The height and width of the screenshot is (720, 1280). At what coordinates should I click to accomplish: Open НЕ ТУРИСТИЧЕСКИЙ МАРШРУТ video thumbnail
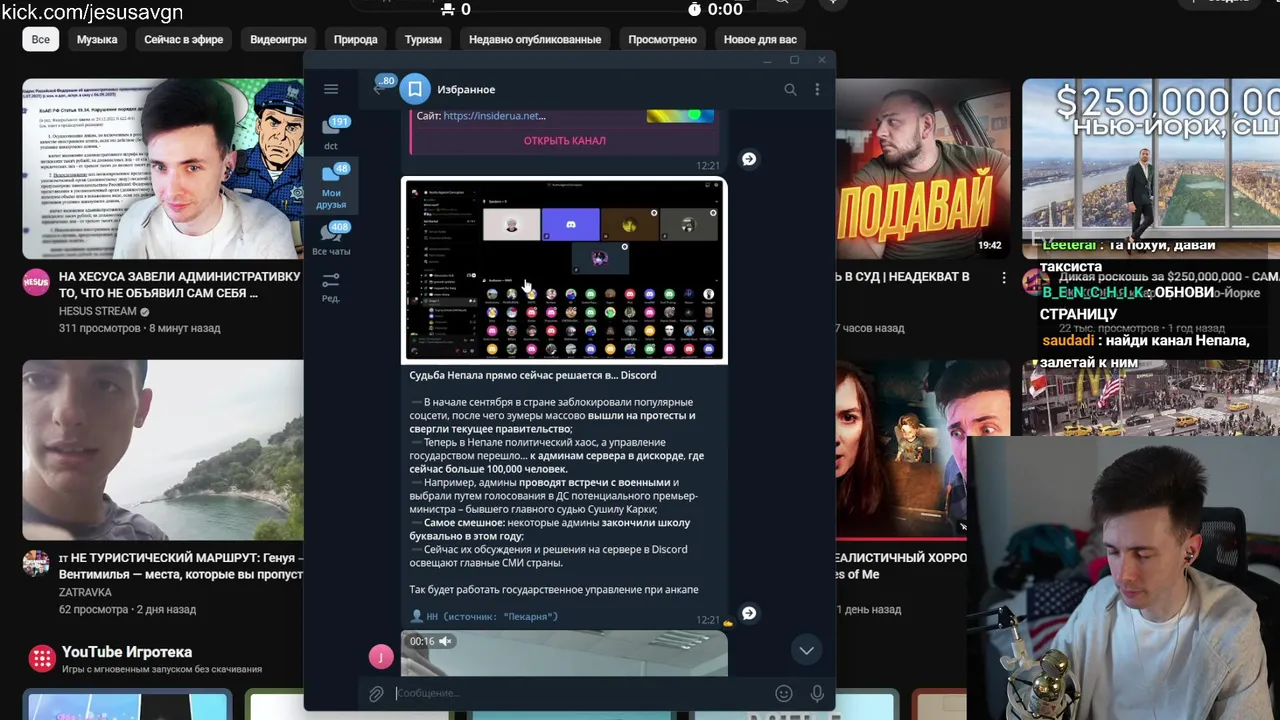(x=163, y=450)
